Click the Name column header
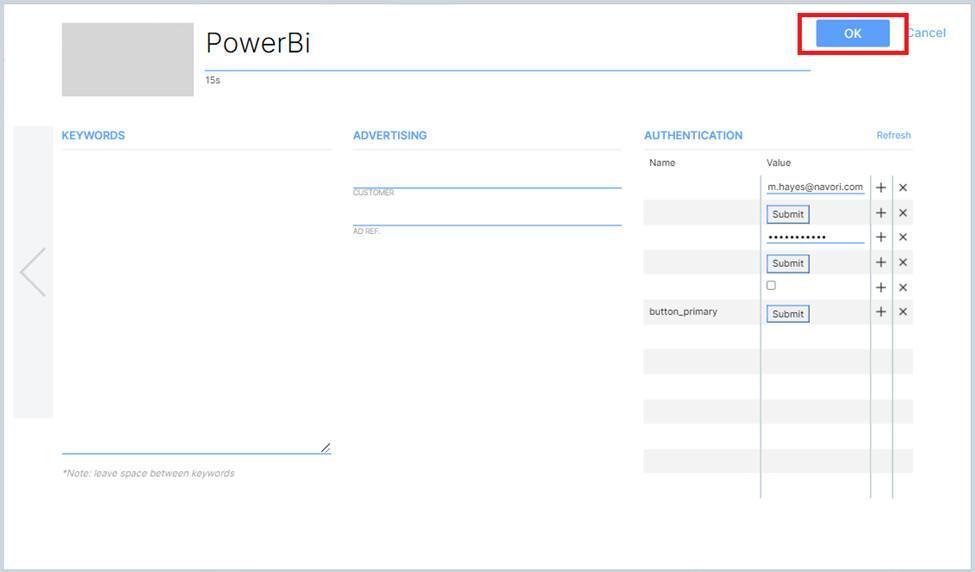Image resolution: width=975 pixels, height=572 pixels. pos(662,163)
